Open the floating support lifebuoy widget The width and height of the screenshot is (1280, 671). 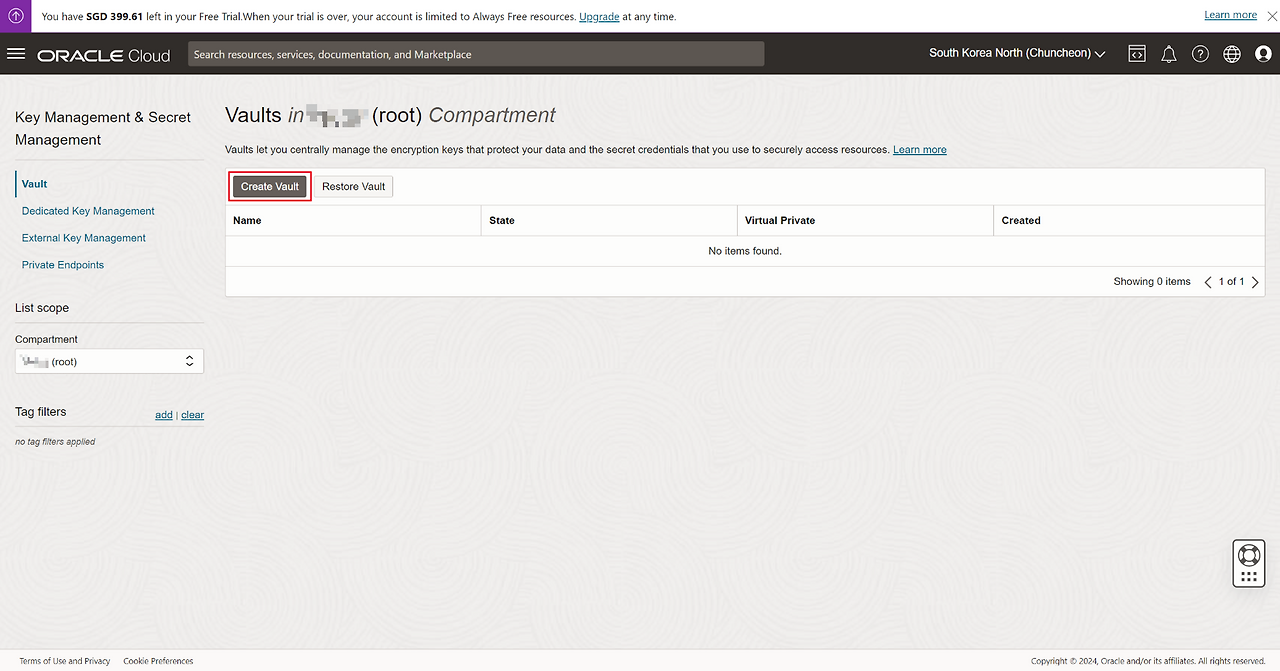[x=1248, y=555]
